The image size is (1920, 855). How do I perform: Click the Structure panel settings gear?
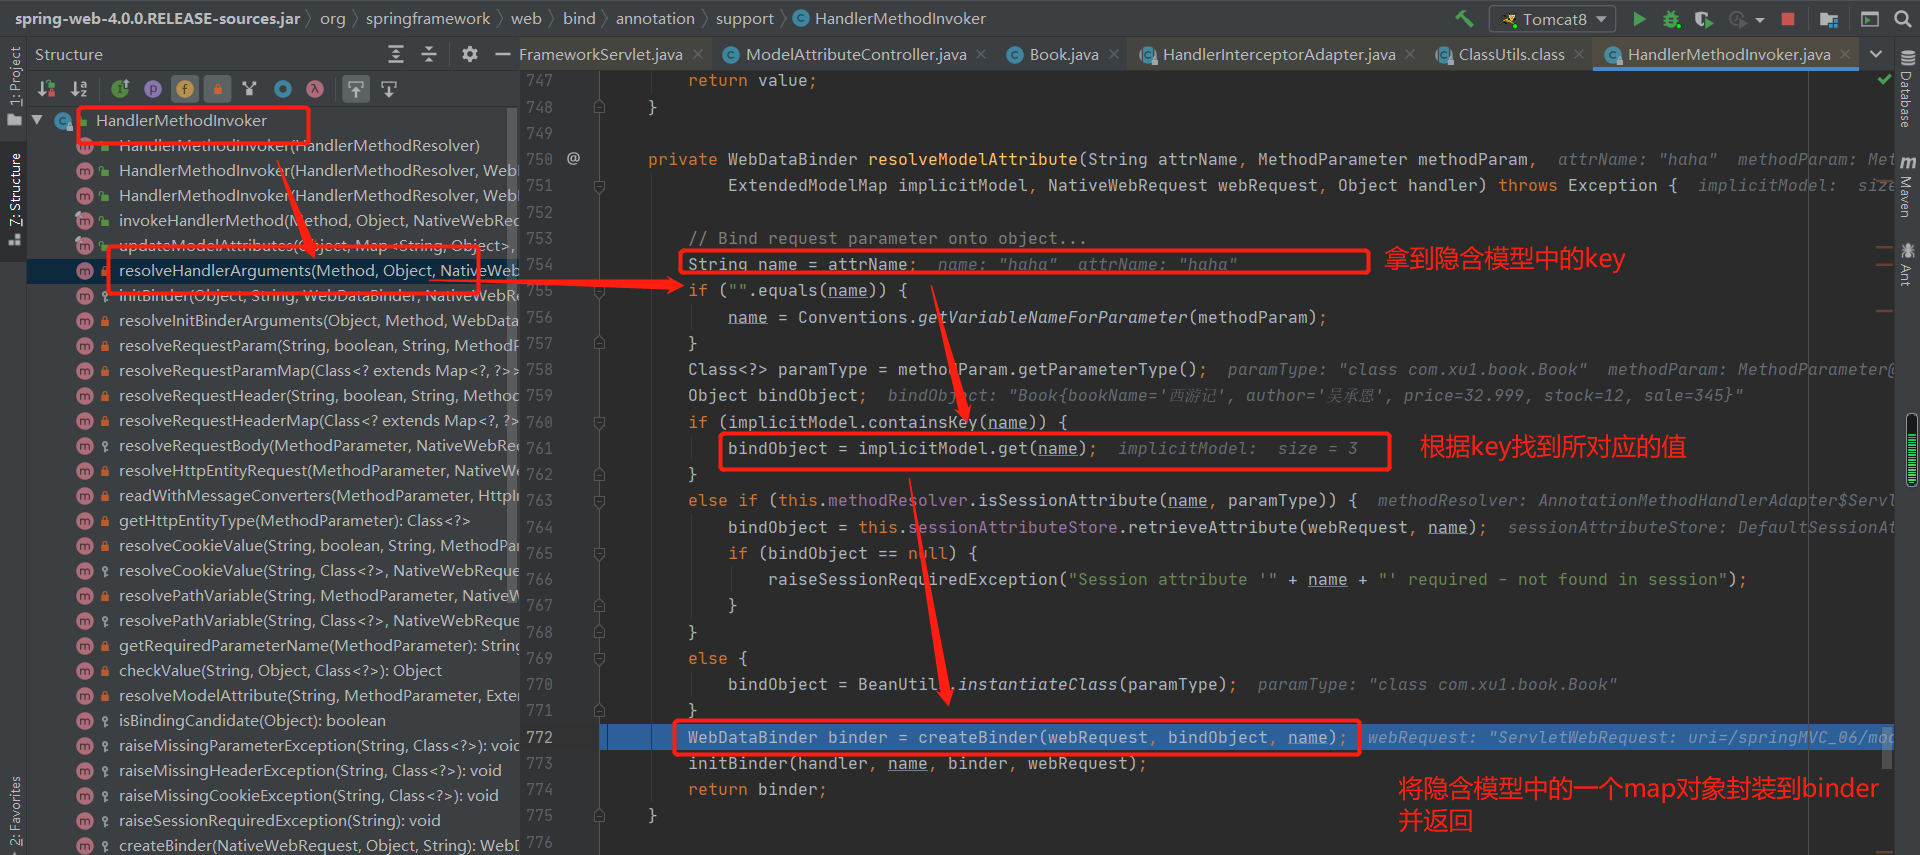click(x=470, y=54)
